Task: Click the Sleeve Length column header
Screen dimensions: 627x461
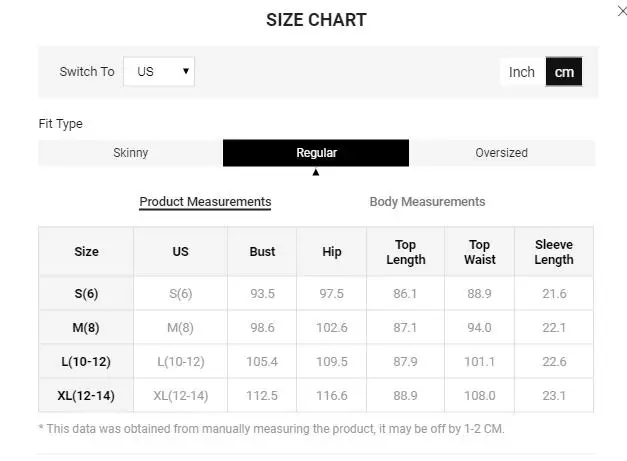Action: click(554, 252)
